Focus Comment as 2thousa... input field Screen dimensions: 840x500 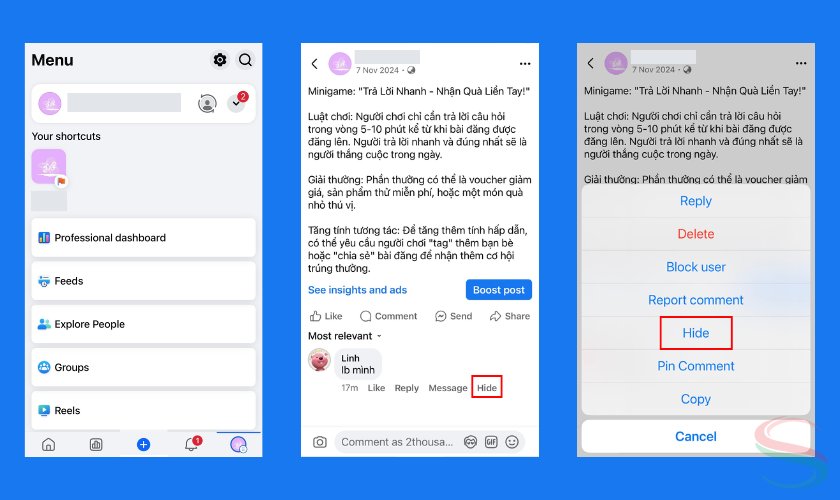click(x=398, y=442)
